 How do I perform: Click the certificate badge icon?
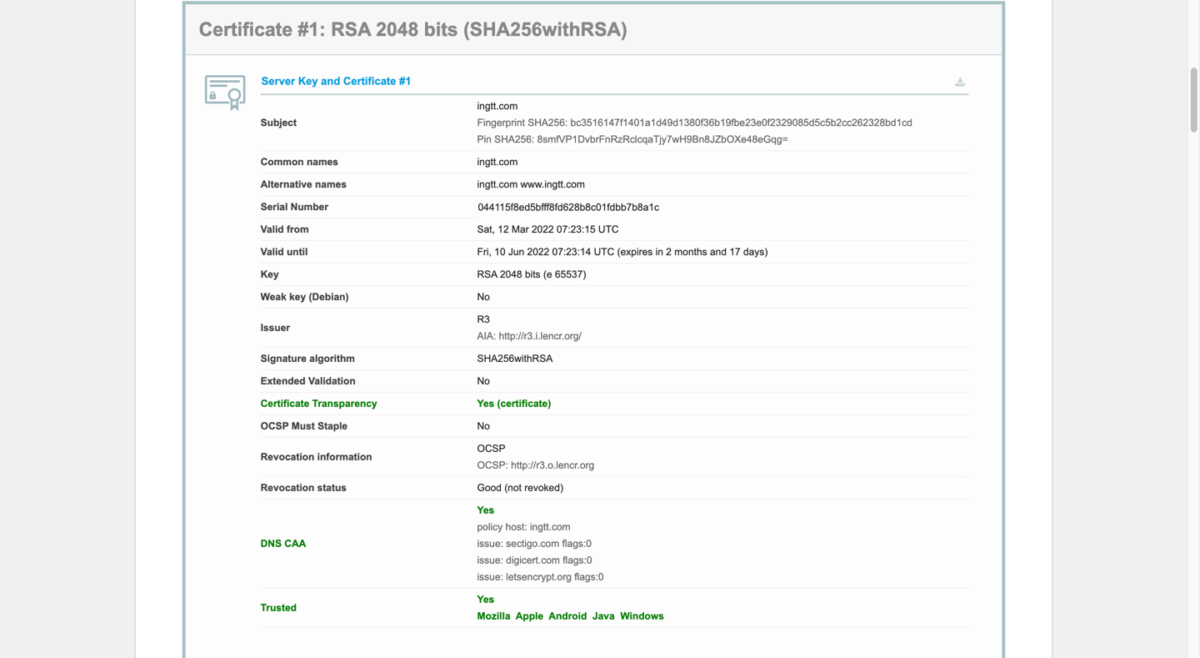tap(225, 91)
